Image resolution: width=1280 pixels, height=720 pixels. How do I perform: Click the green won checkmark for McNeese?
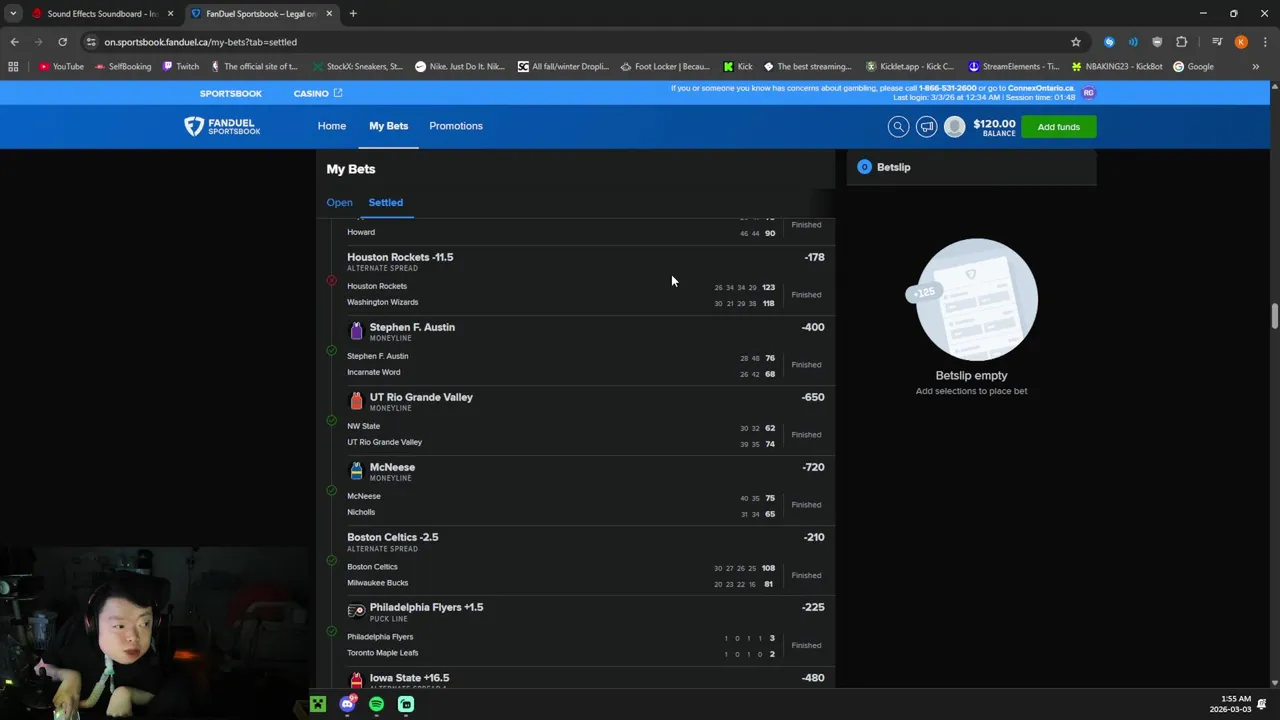(x=331, y=490)
